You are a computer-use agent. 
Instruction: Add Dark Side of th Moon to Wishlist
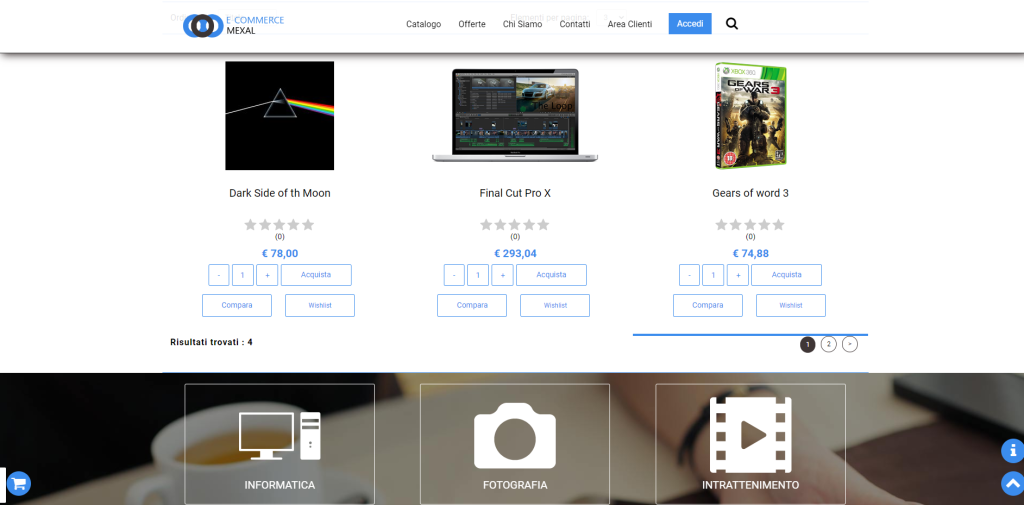[320, 306]
